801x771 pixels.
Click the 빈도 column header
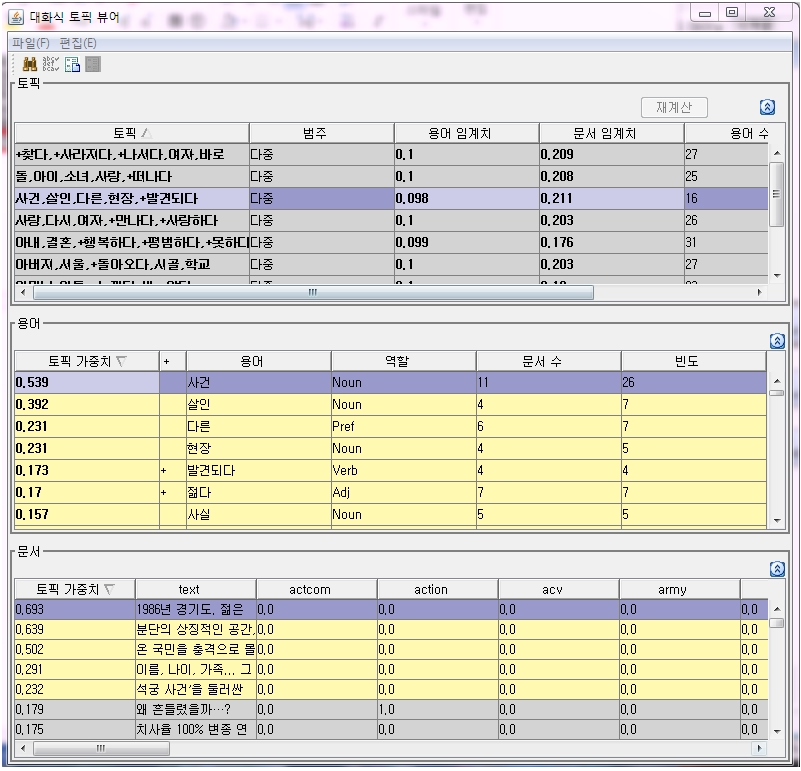click(694, 361)
